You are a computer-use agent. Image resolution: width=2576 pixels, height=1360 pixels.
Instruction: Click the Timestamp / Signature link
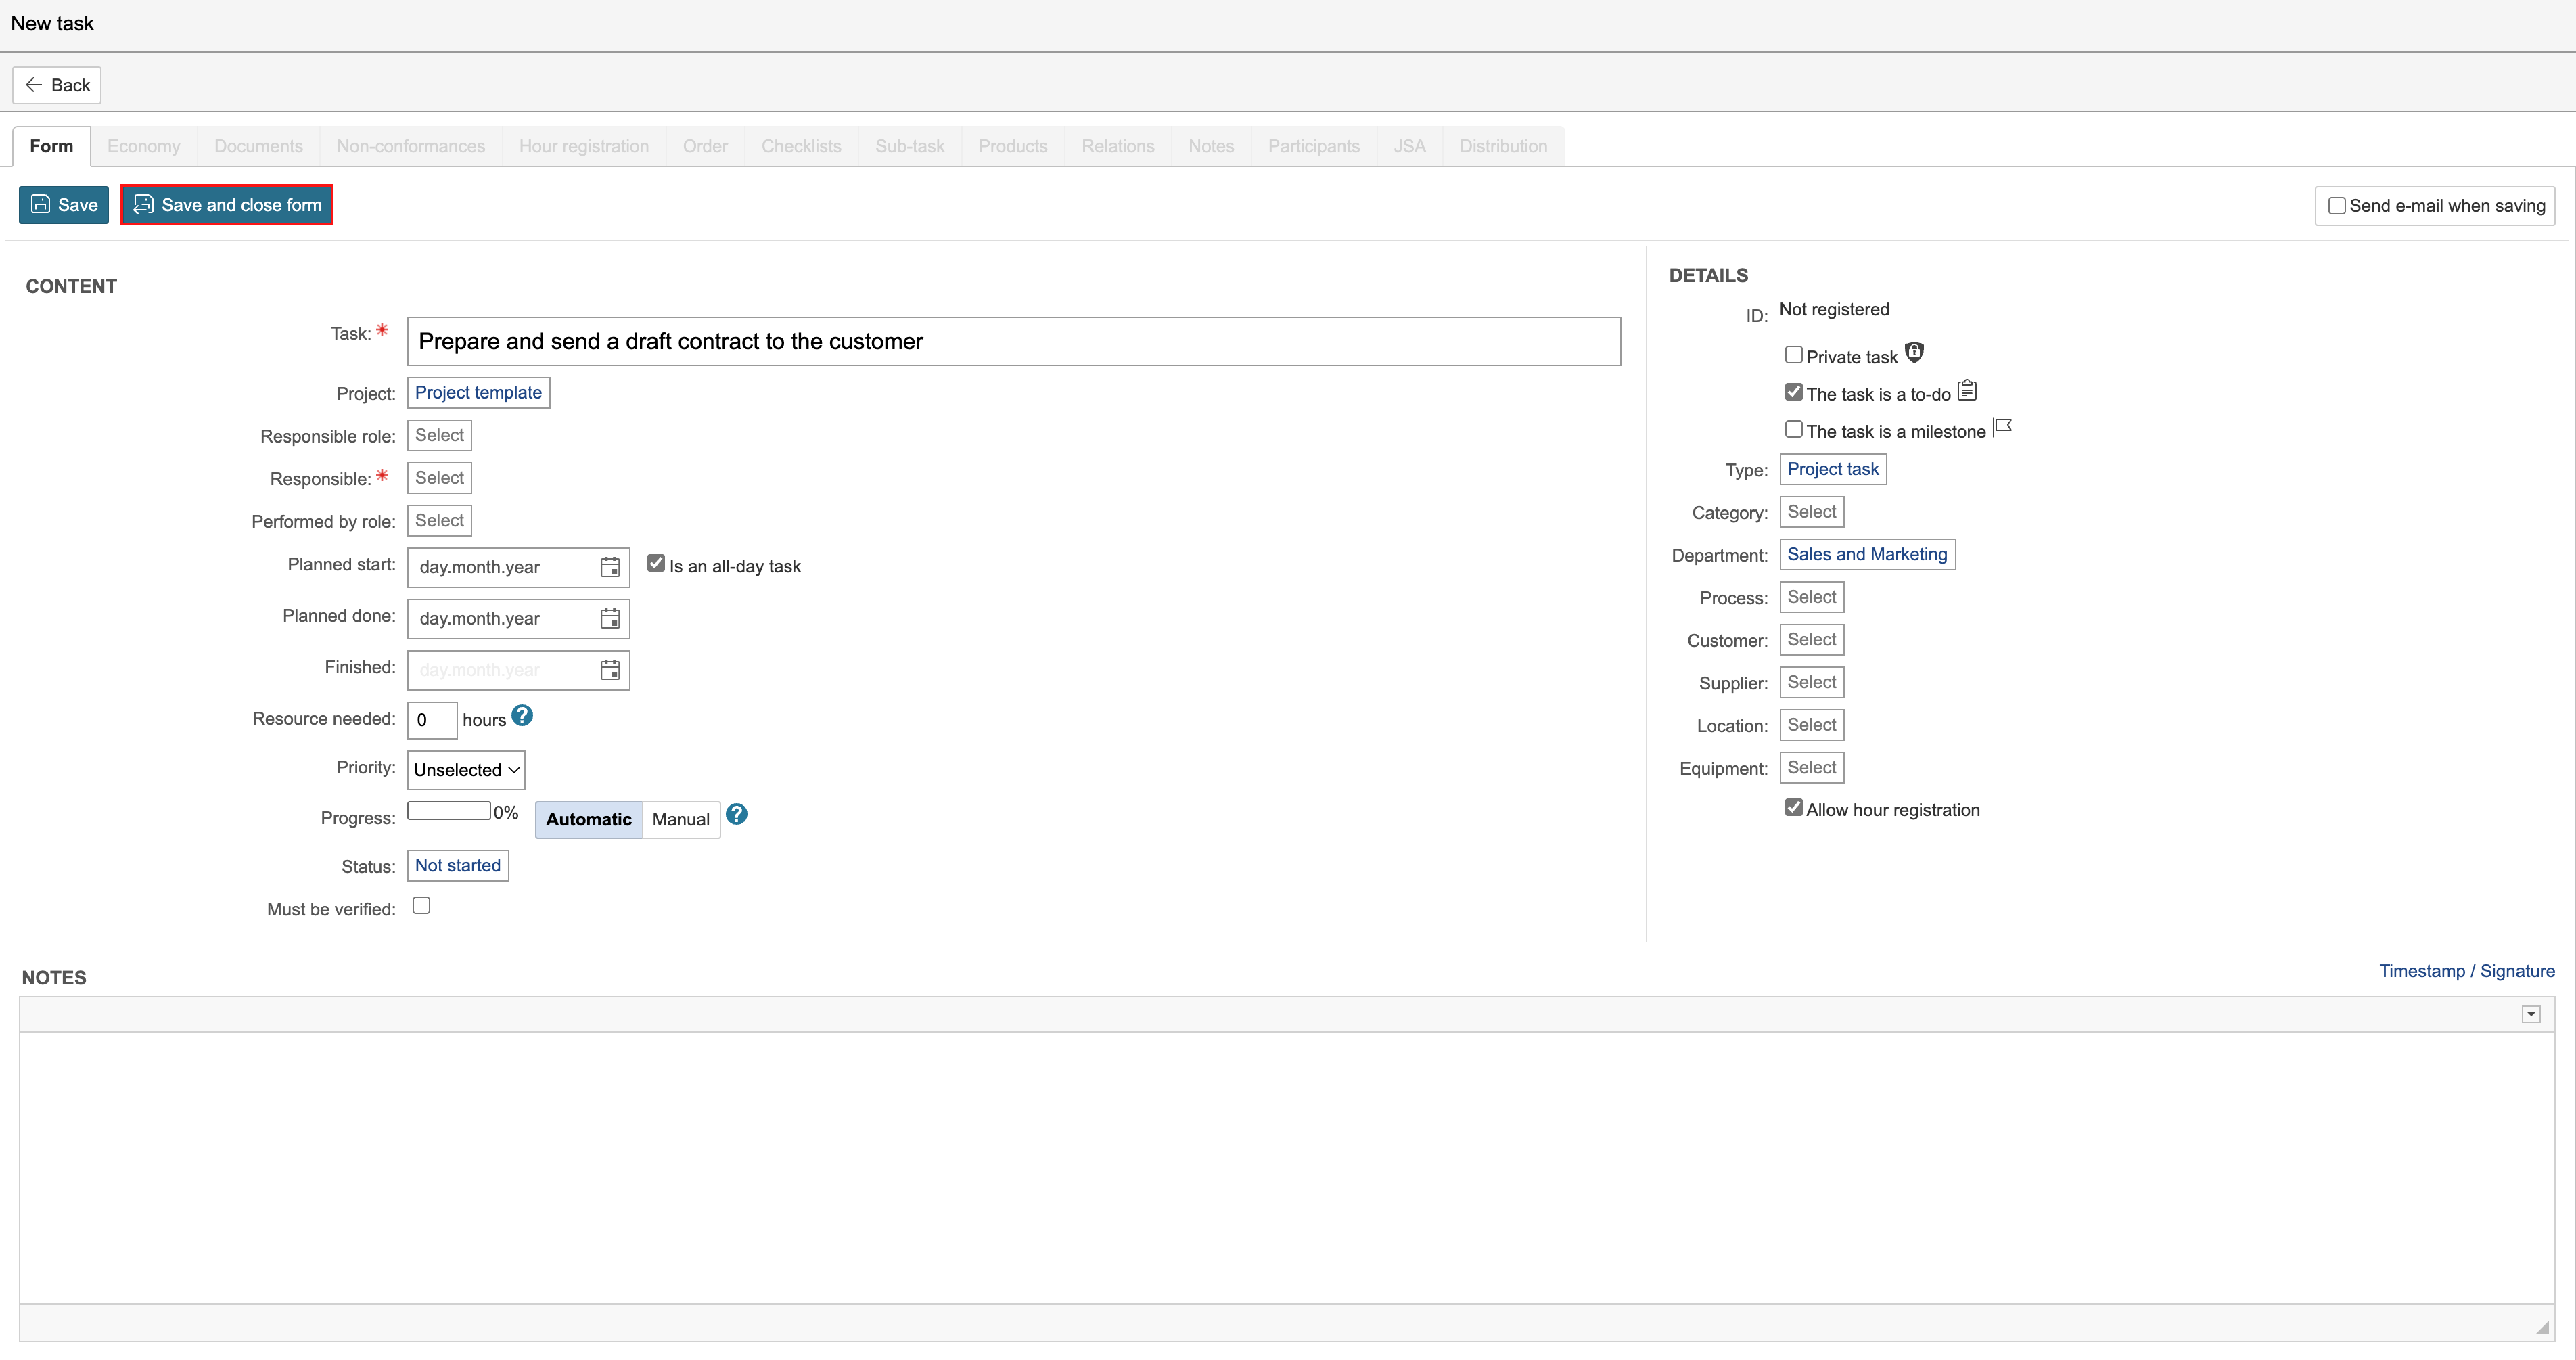(x=2466, y=970)
